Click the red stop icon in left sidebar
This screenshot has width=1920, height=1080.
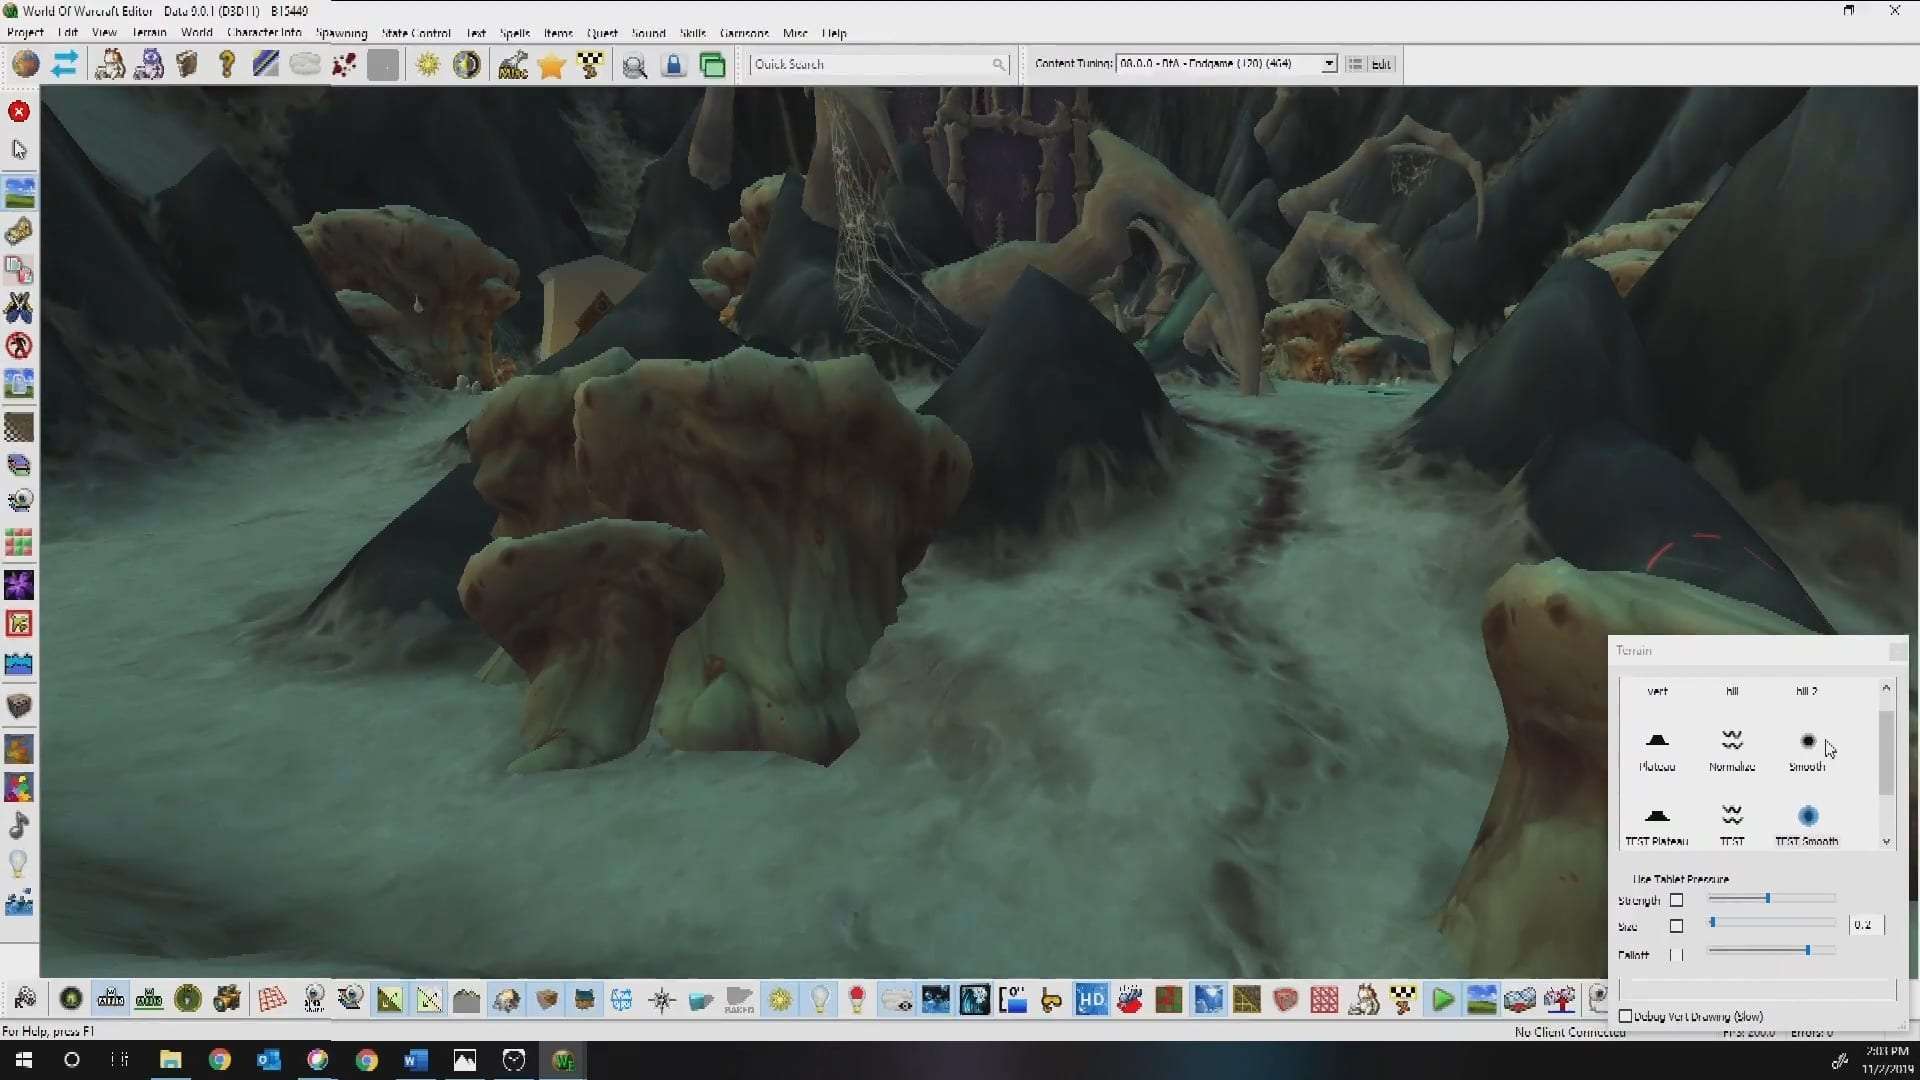19,112
